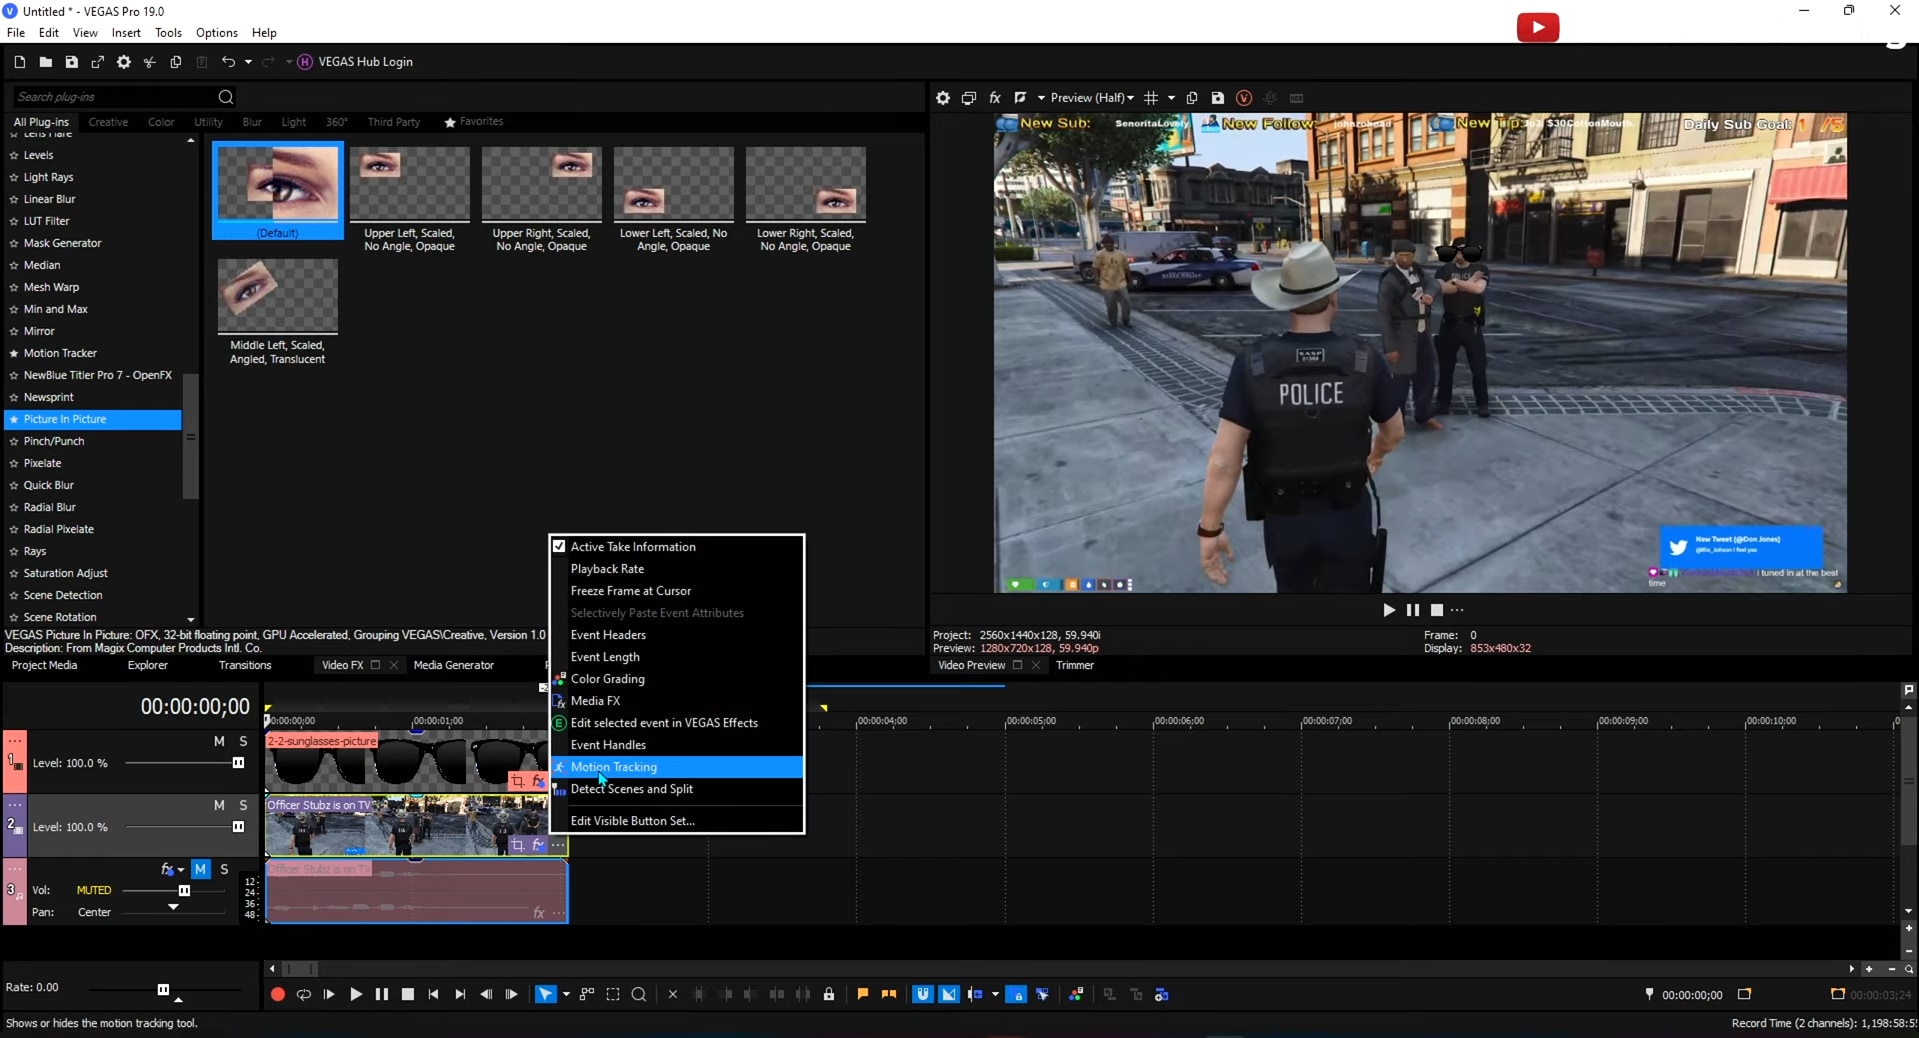Image resolution: width=1919 pixels, height=1038 pixels.
Task: Choose Middle Left Scaled Angled Translucent preset
Action: (x=277, y=297)
